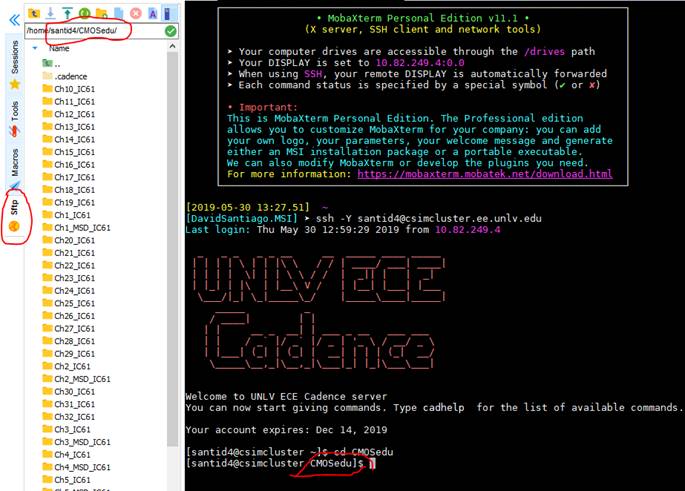Click the download selected files arrow icon
Image resolution: width=685 pixels, height=491 pixels.
pyautogui.click(x=51, y=13)
